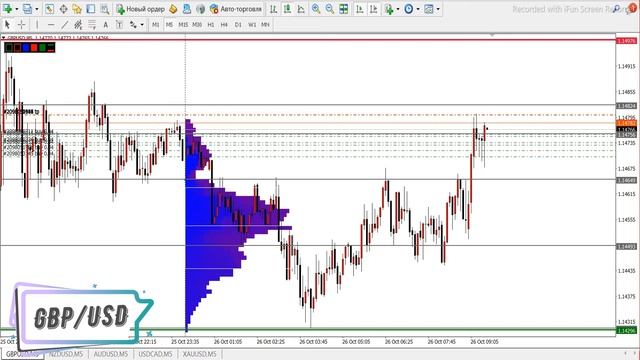
Task: Expand the Templates dropdown arrow
Action: (x=438, y=9)
